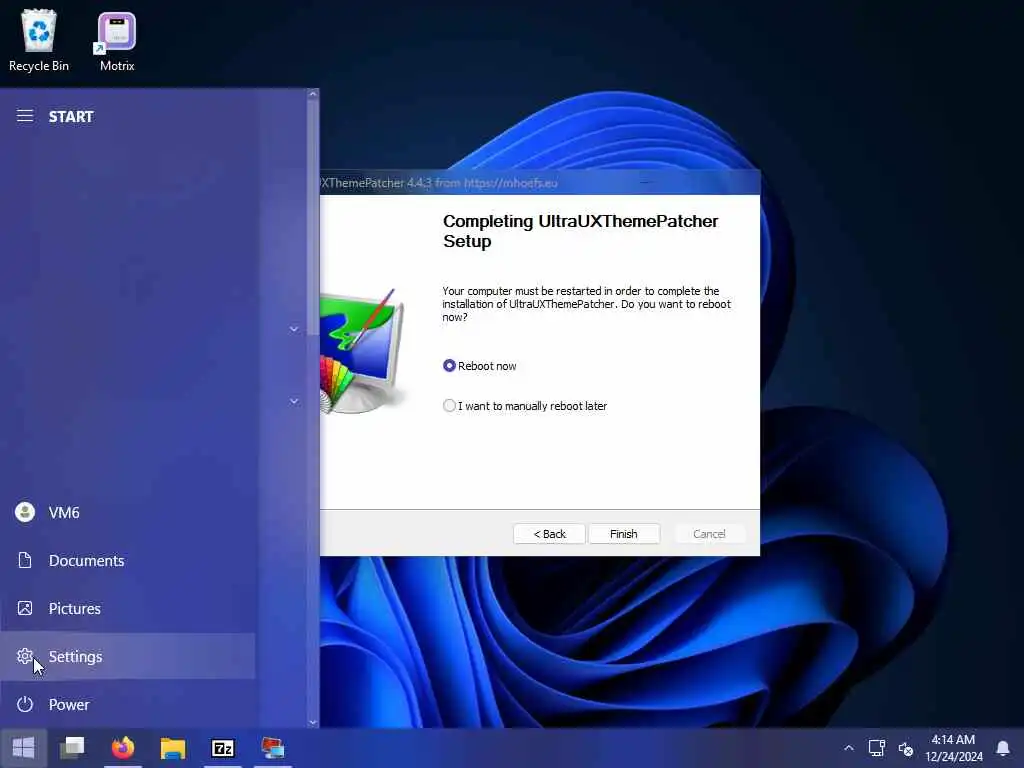Click the Documents page icon
This screenshot has width=1024, height=768.
click(25, 560)
